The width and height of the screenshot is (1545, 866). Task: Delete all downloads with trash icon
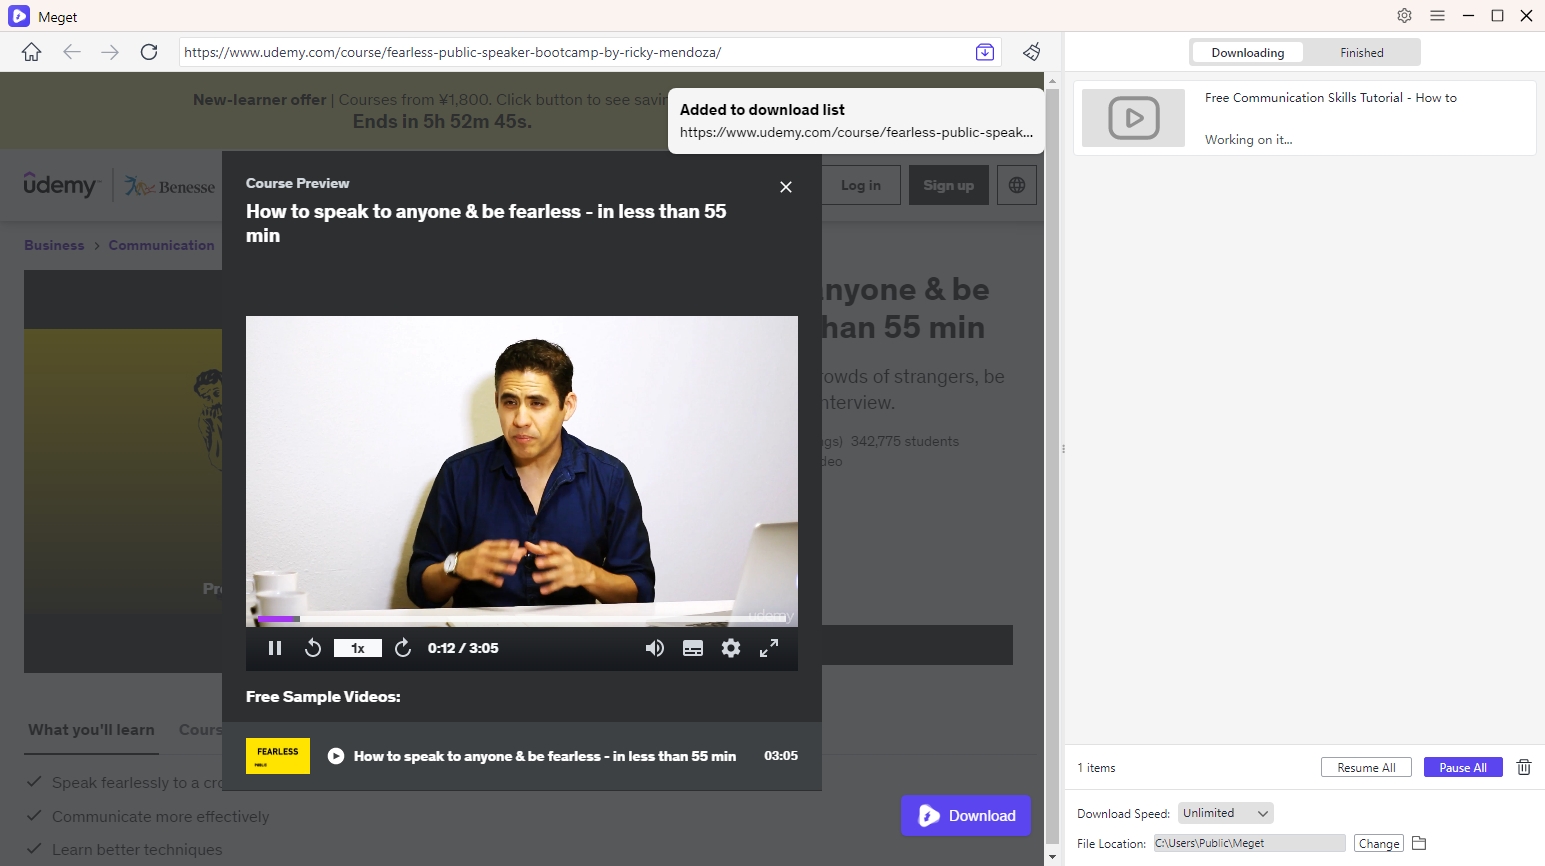(x=1524, y=767)
